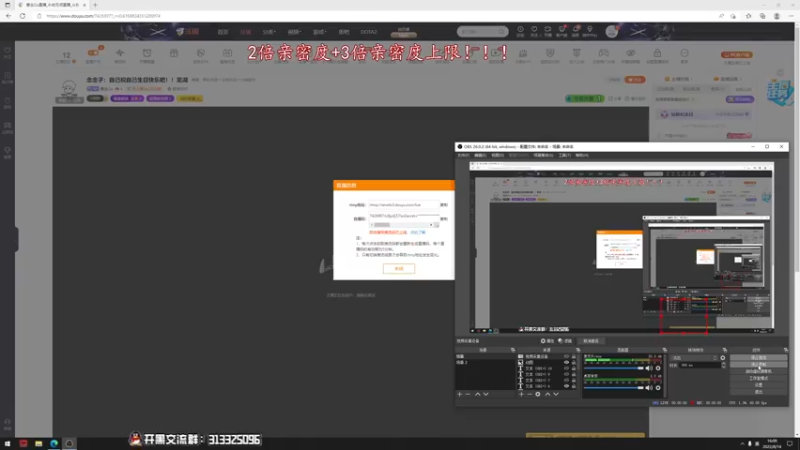The width and height of the screenshot is (800, 450).
Task: Click the 退出 button in OBS controls
Action: [x=758, y=392]
